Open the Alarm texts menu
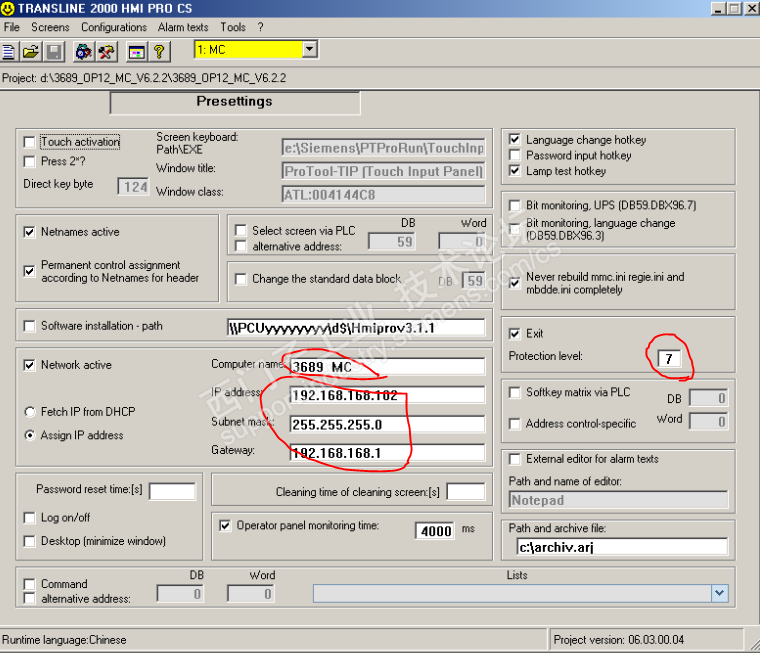760x653 pixels. point(183,27)
